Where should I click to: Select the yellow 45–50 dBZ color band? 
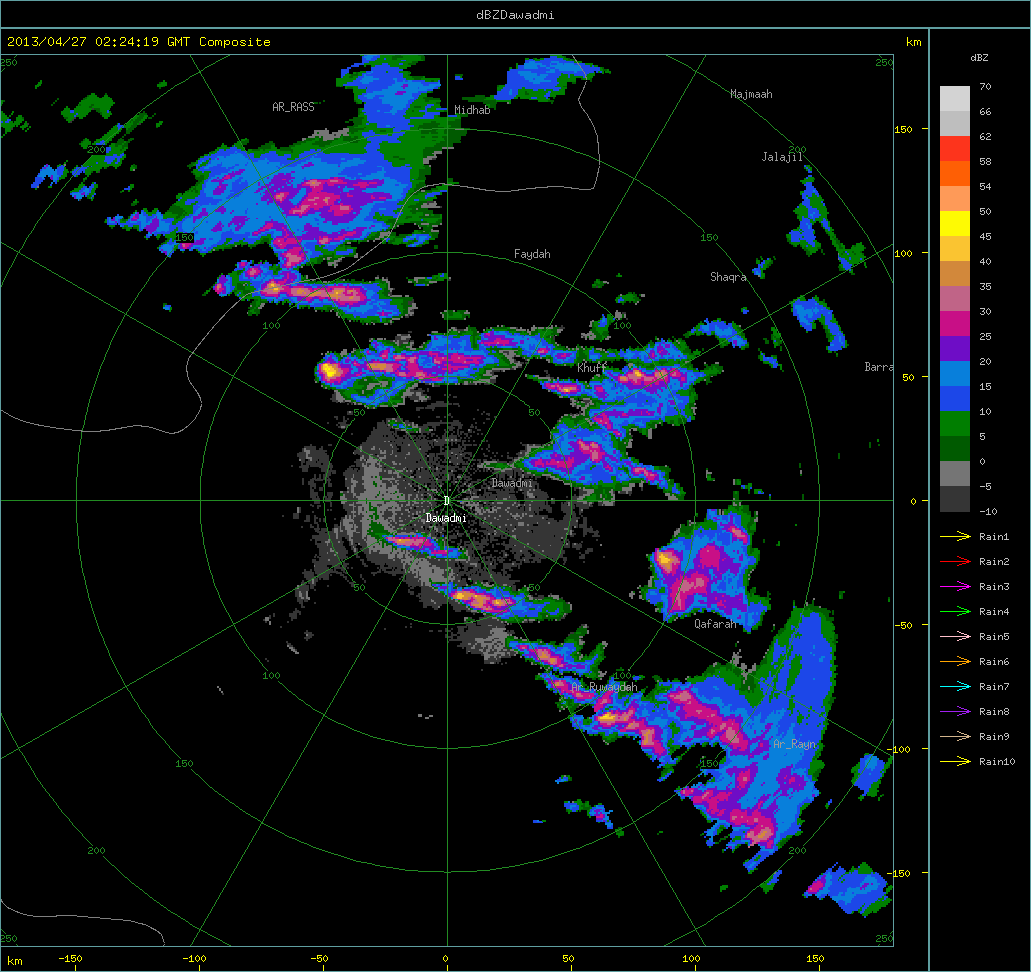tap(955, 224)
